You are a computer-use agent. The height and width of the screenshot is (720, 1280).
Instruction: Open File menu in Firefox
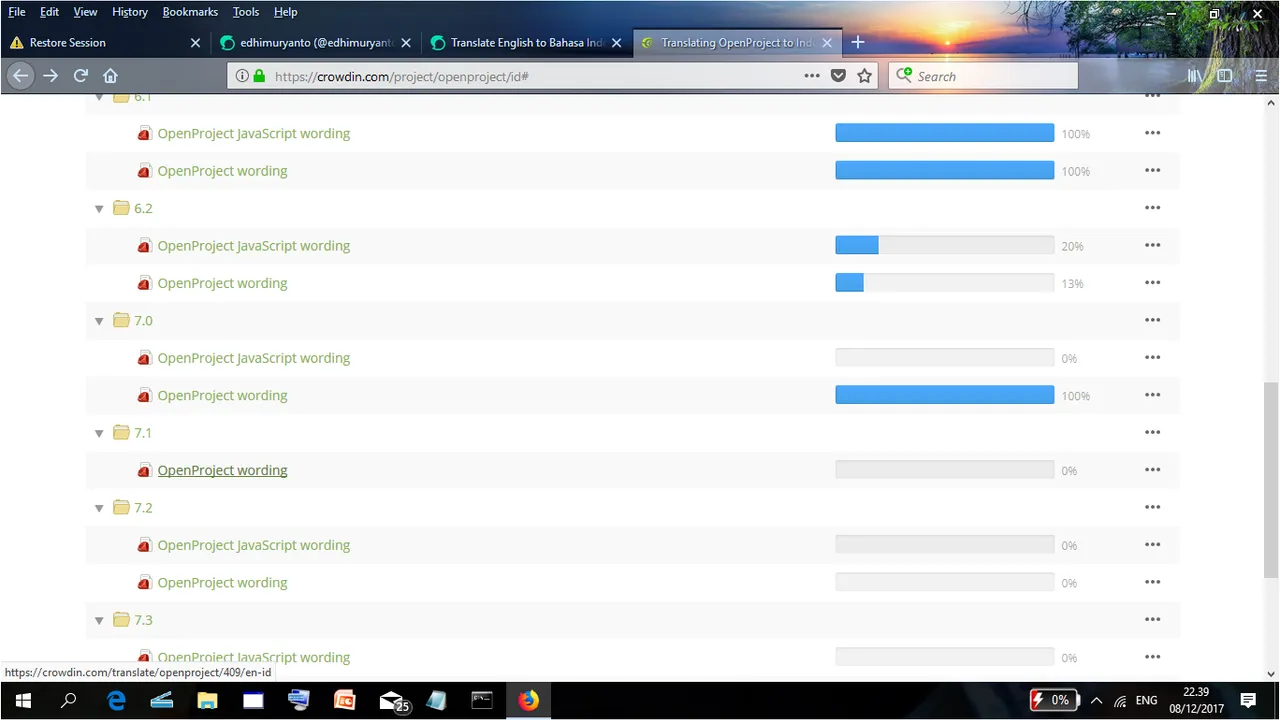(x=17, y=12)
